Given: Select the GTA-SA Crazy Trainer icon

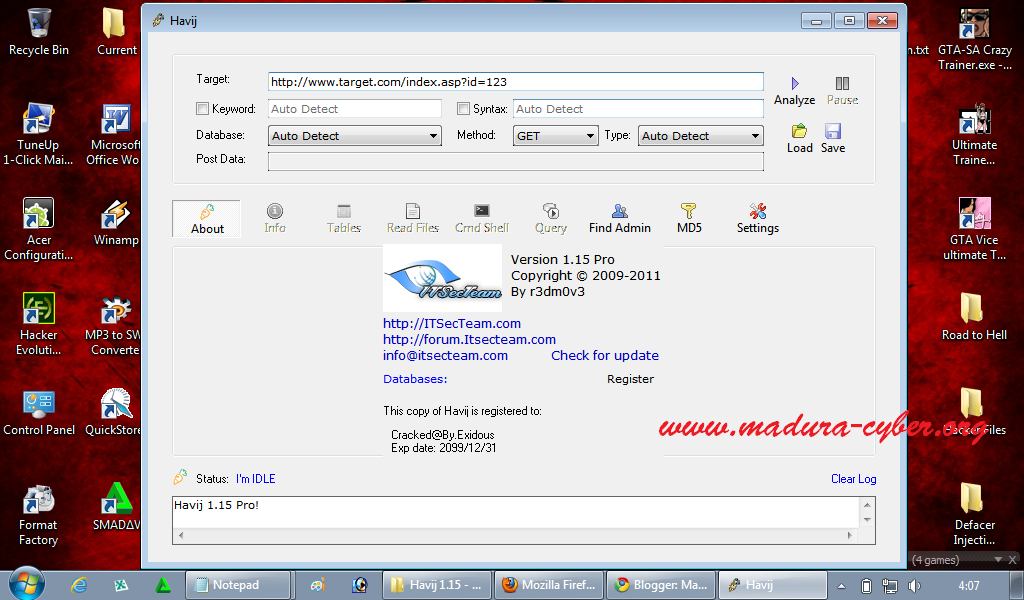Looking at the screenshot, I should coord(974,39).
